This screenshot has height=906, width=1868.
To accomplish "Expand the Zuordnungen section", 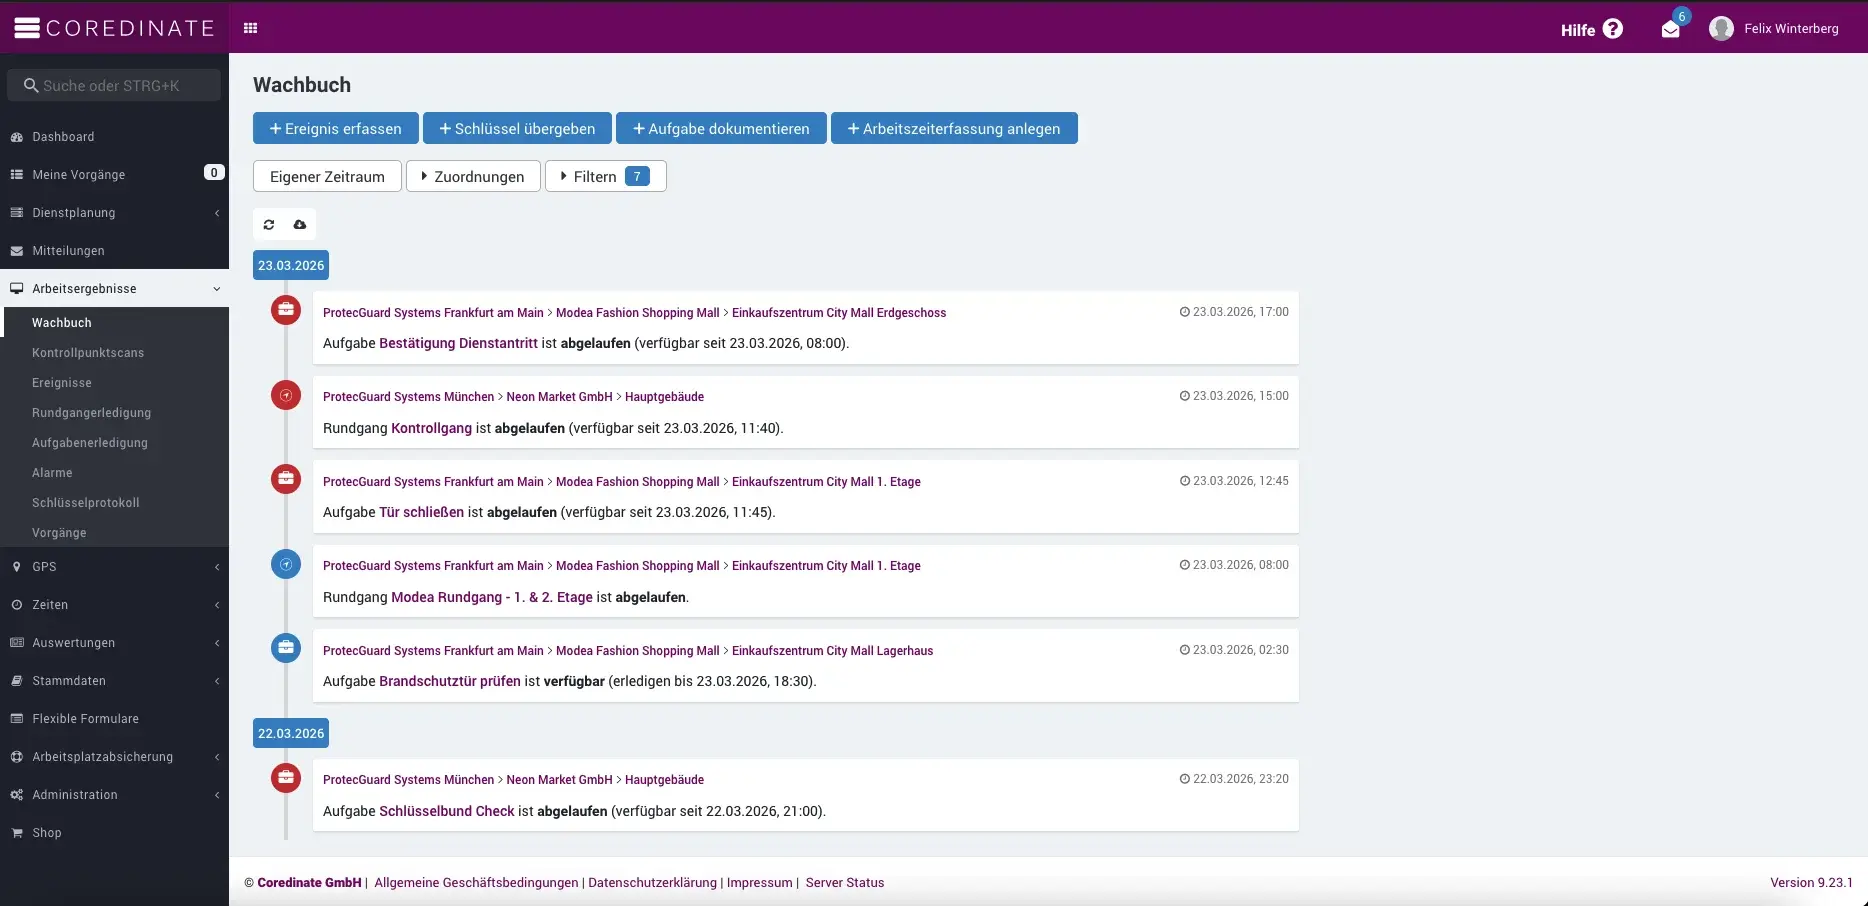I will pyautogui.click(x=473, y=176).
